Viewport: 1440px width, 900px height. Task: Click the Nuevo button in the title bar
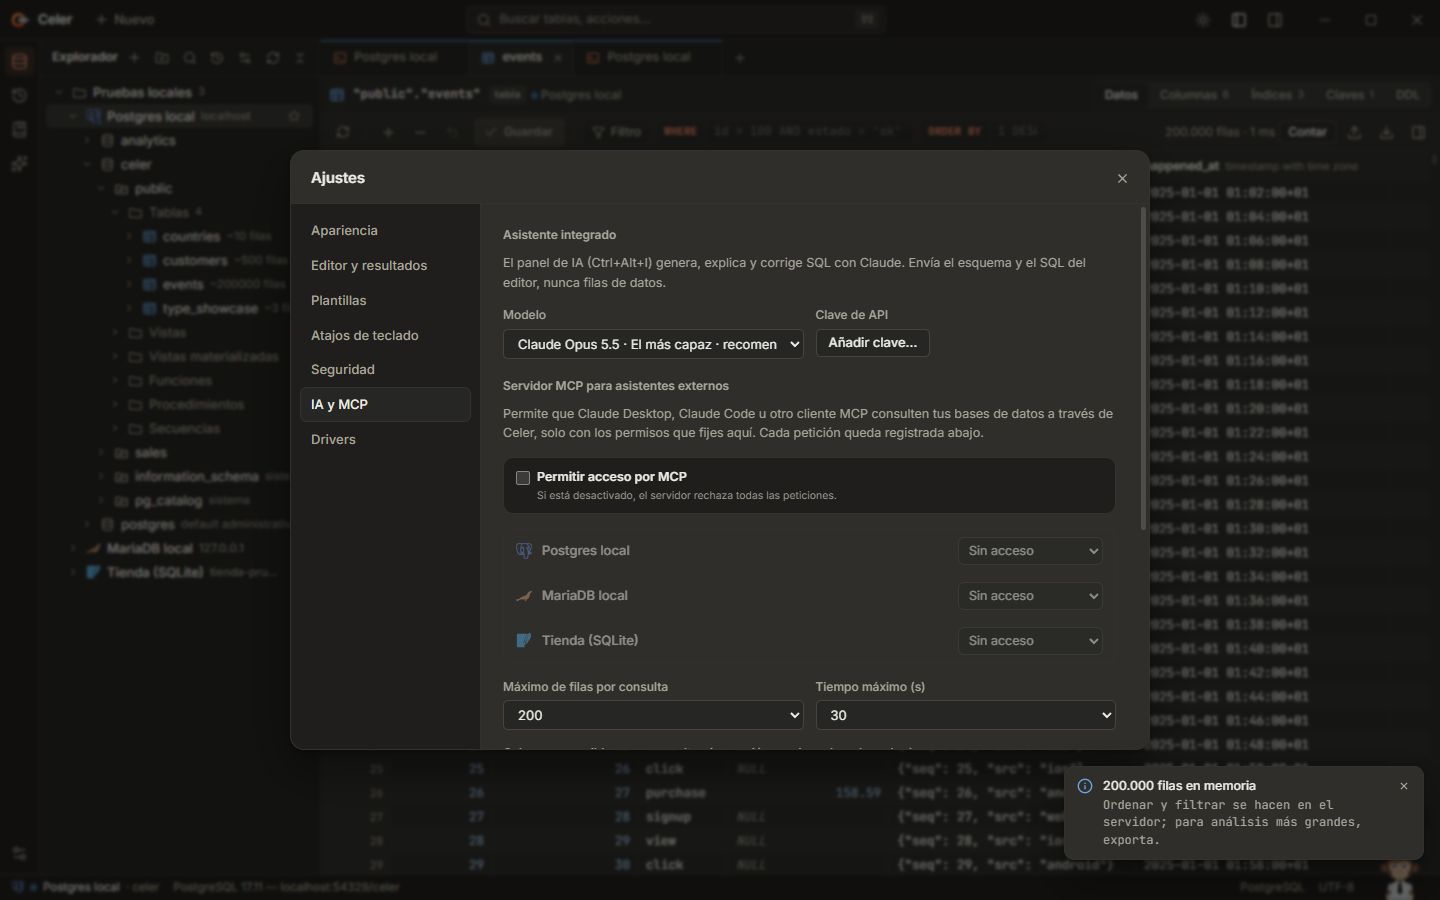[125, 20]
